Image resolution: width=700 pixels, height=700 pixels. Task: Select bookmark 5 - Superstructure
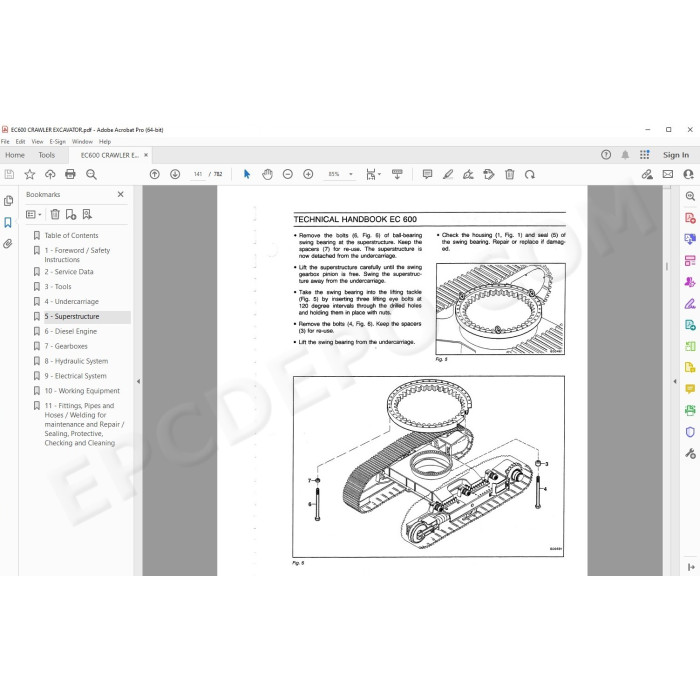(72, 317)
